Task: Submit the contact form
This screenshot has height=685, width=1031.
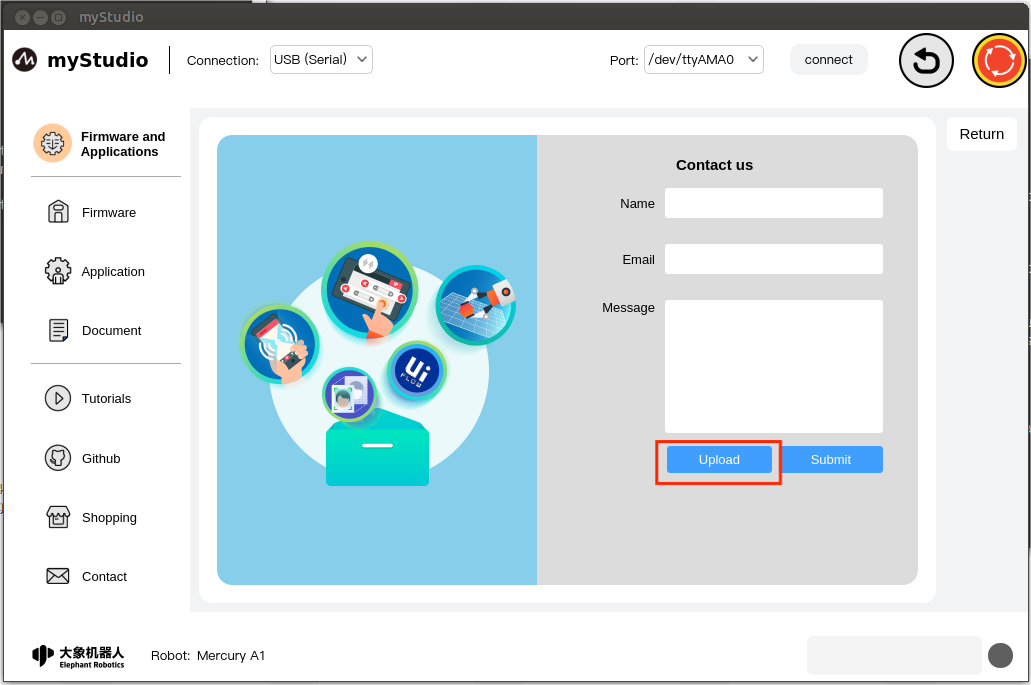Action: [x=830, y=460]
